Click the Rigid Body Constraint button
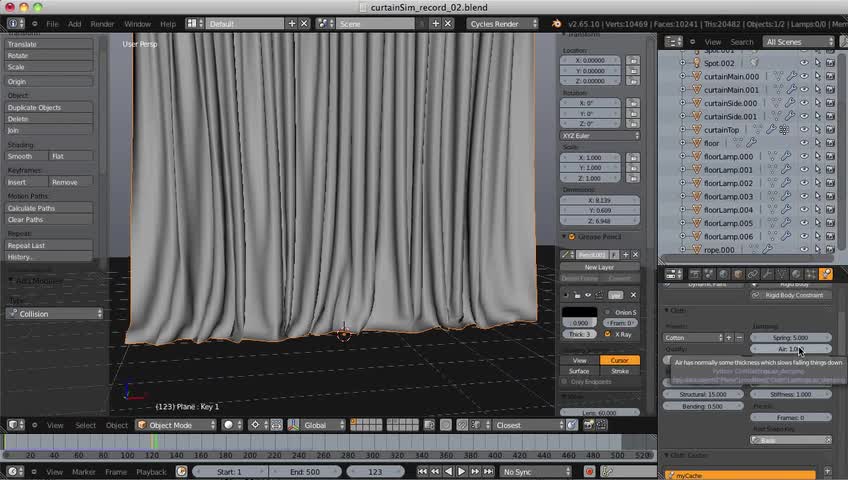 coord(791,295)
